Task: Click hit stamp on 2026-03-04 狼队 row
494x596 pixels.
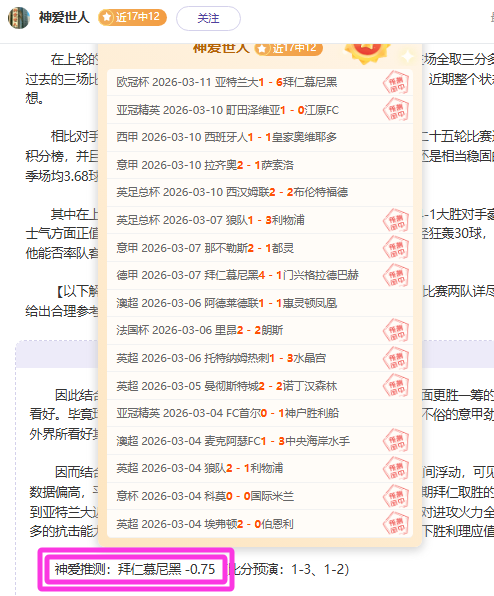Action: [396, 469]
